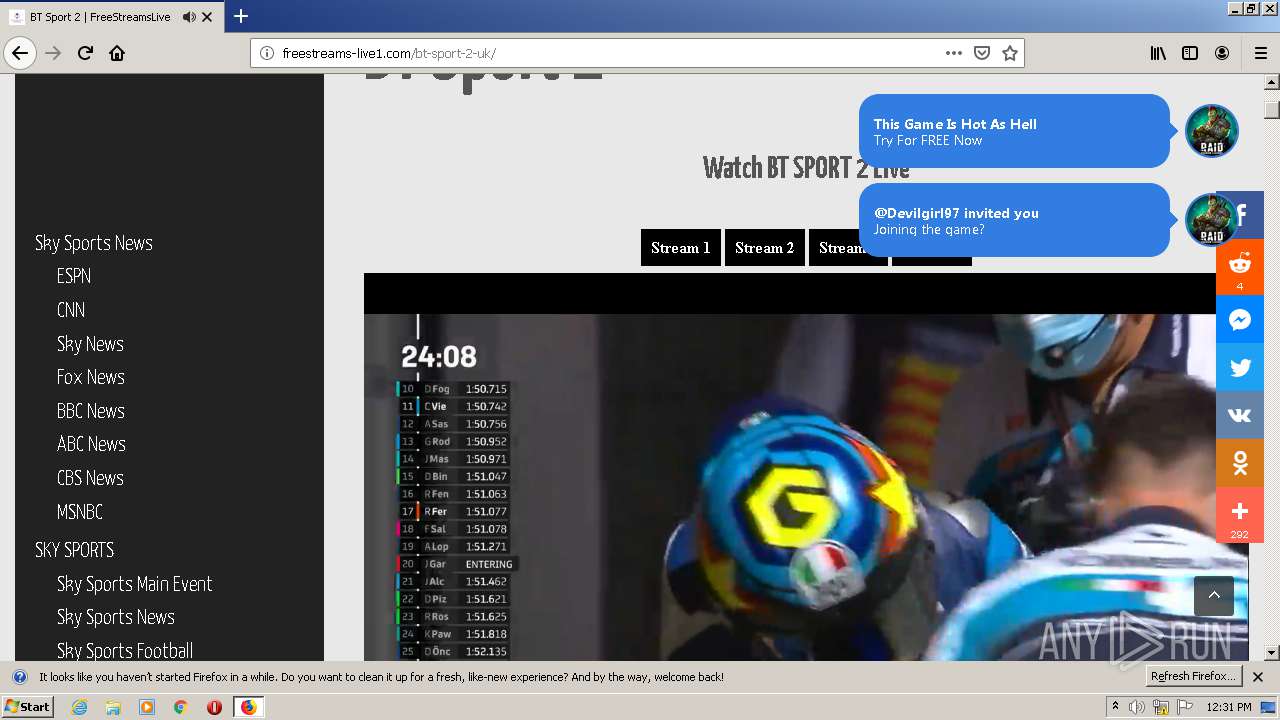
Task: Click the page scrollbar down arrow
Action: pyautogui.click(x=1272, y=652)
